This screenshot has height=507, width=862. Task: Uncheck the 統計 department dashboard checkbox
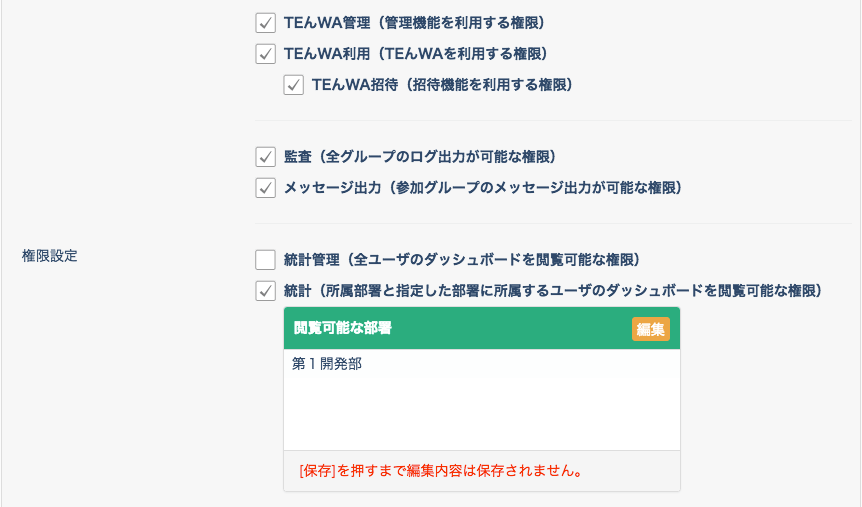tap(266, 290)
